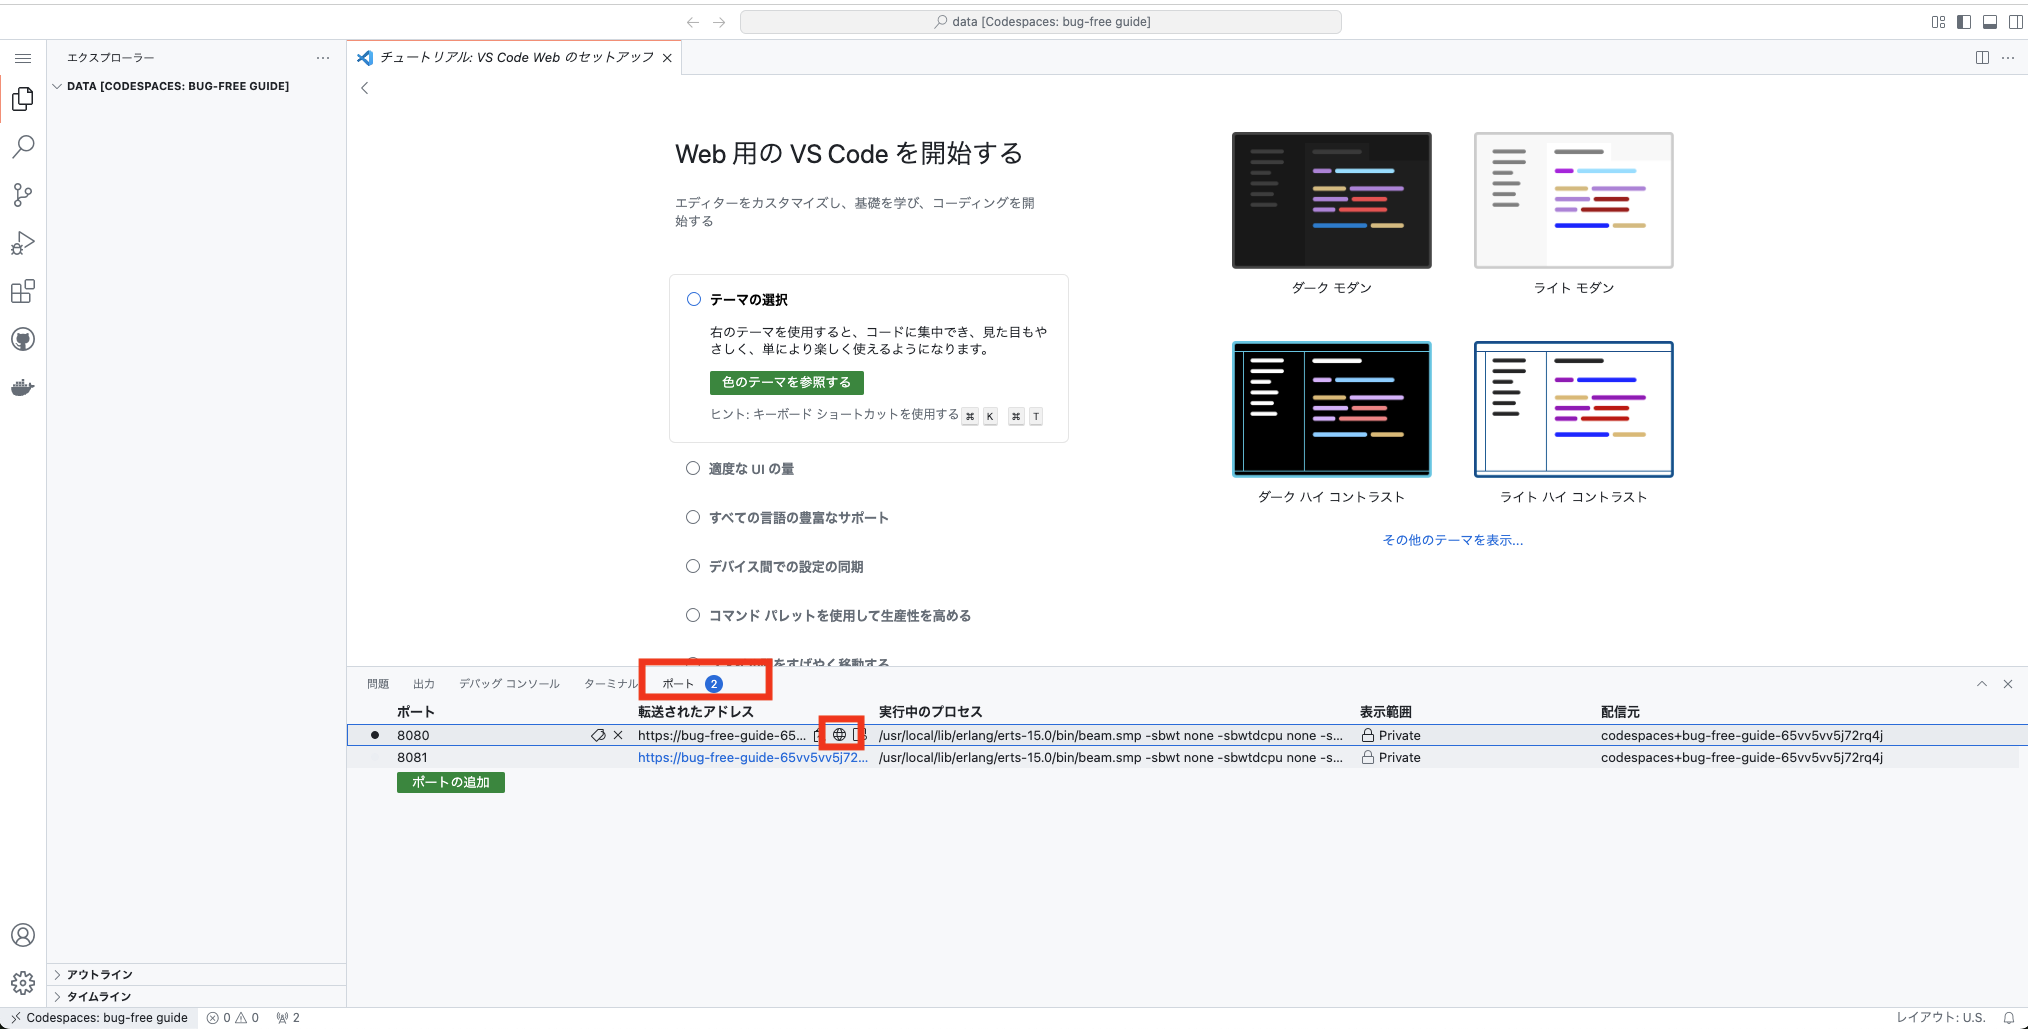Open the Source Control view

[x=23, y=195]
